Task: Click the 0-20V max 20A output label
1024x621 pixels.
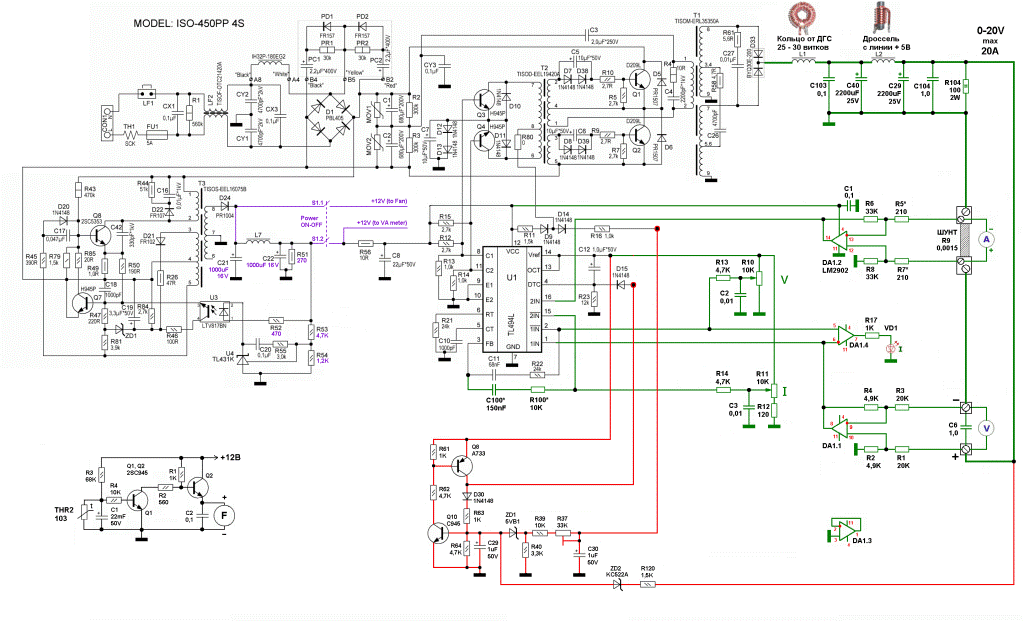Action: pos(990,40)
